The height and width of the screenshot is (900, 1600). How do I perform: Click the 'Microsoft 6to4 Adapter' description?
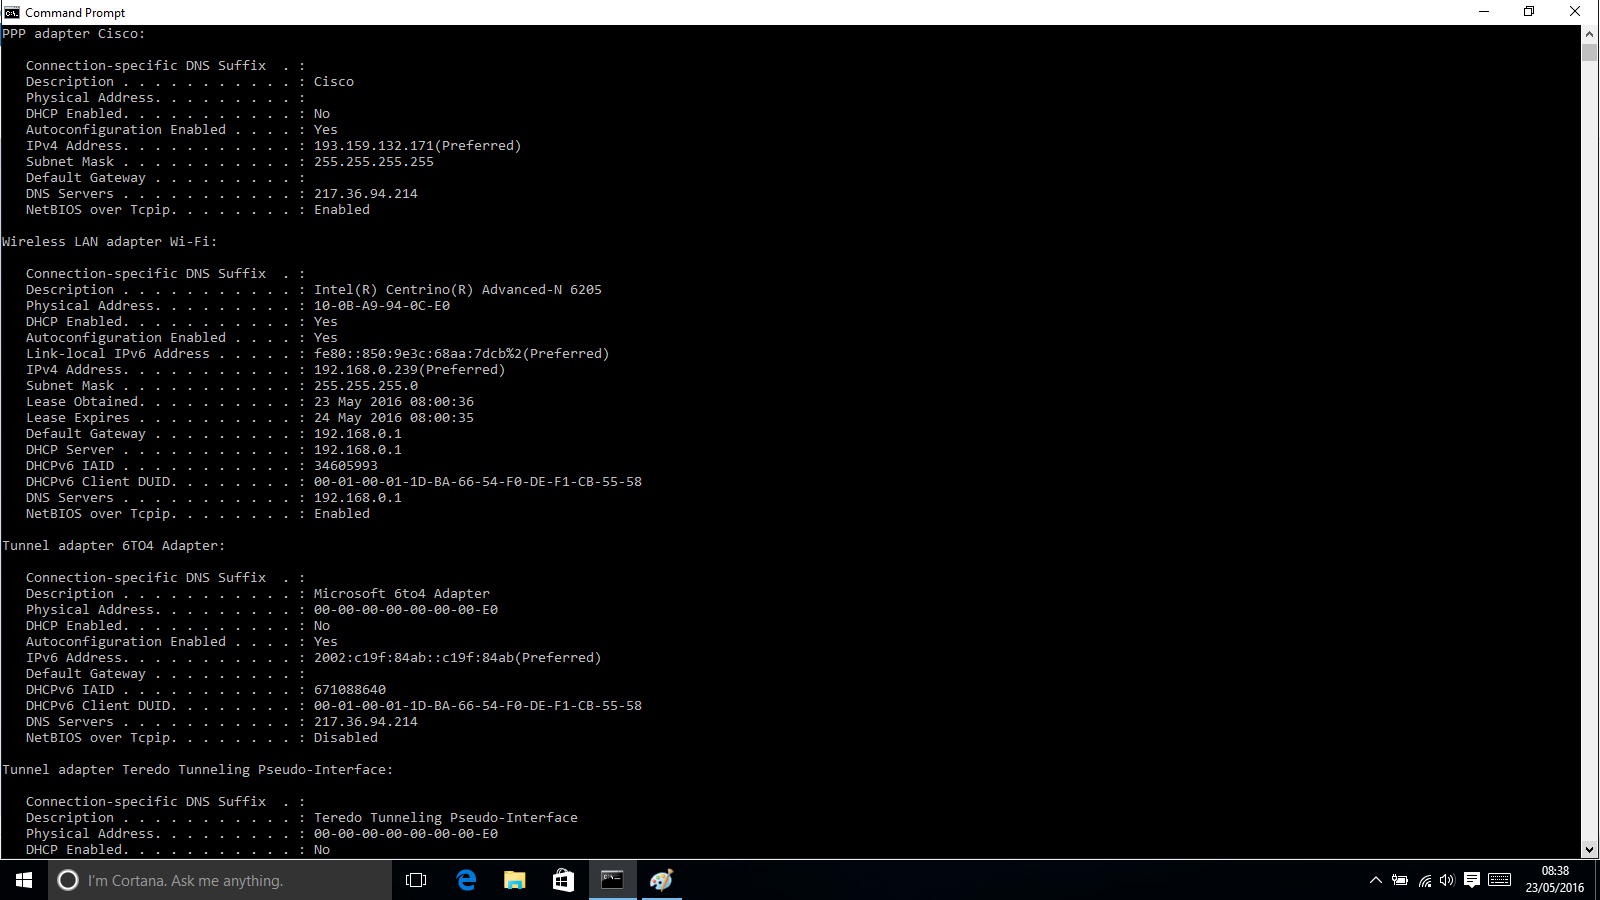(402, 594)
